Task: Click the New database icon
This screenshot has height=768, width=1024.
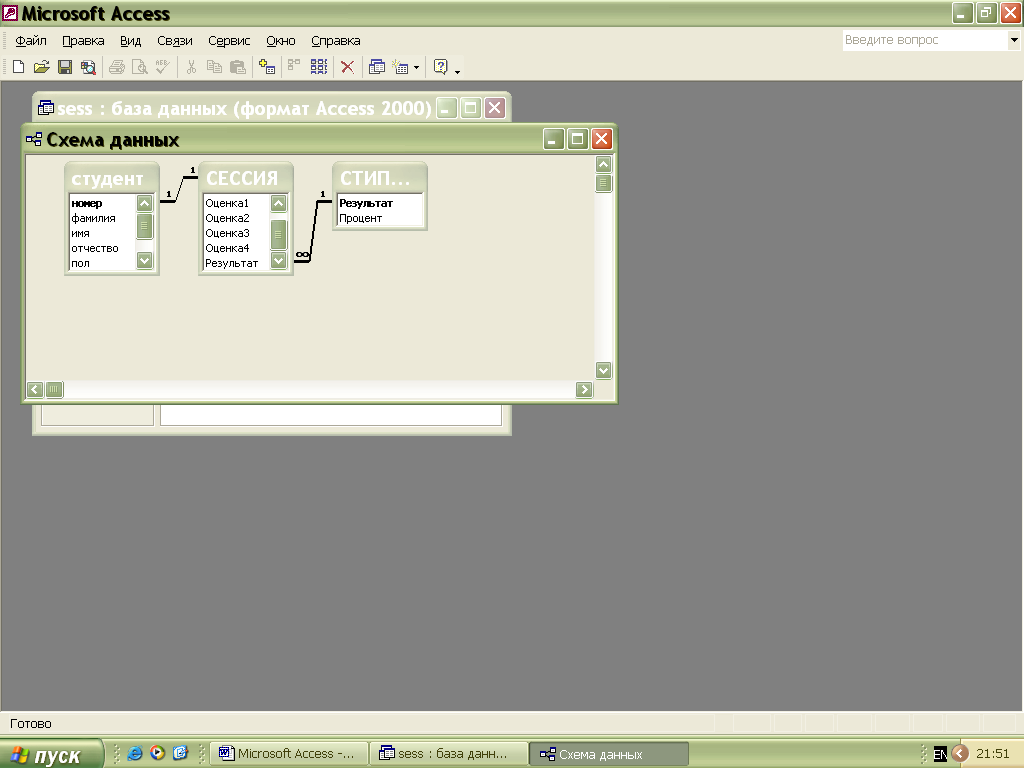Action: 19,67
